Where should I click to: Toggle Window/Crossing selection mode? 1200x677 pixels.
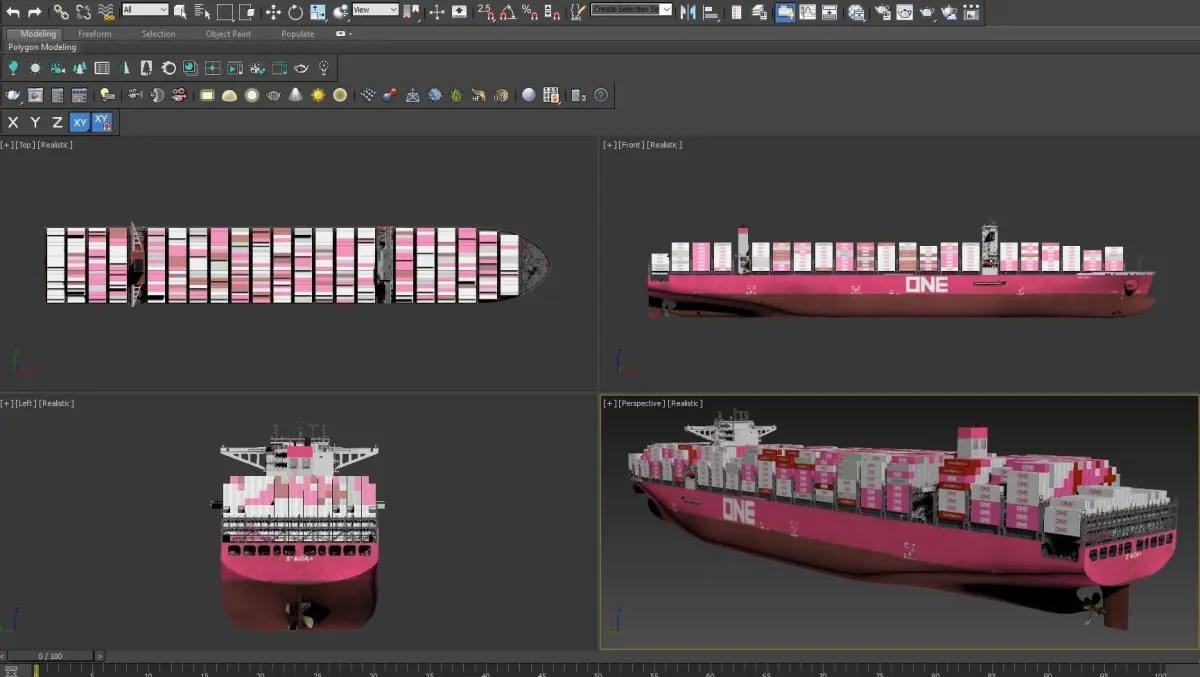[247, 12]
